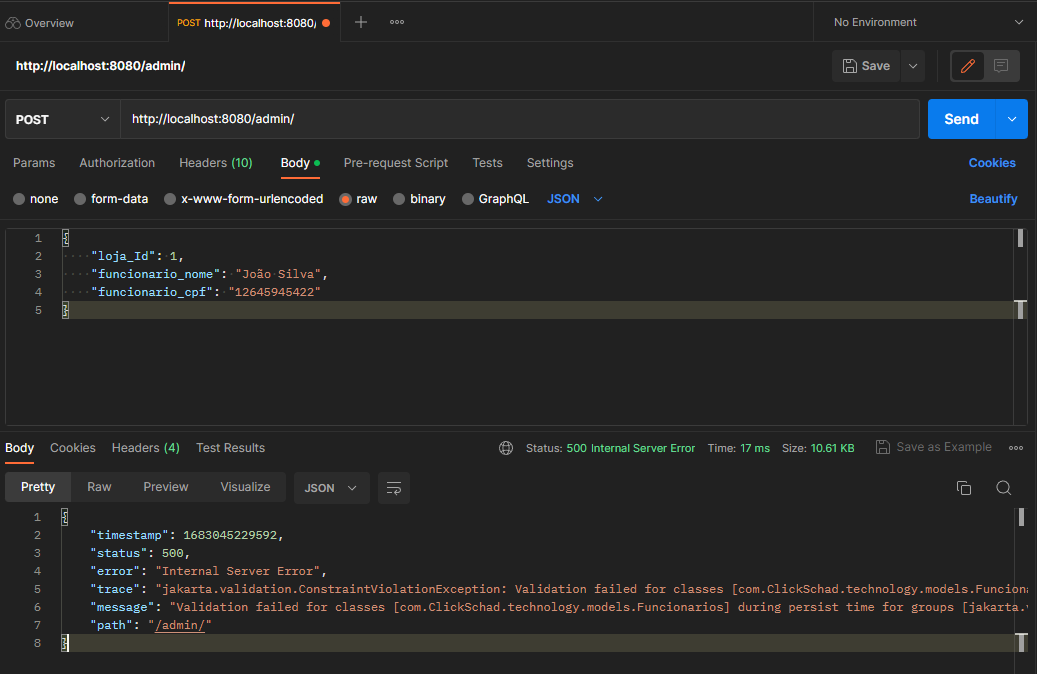Viewport: 1037px width, 674px height.
Task: Open the POST method dropdown
Action: click(62, 119)
